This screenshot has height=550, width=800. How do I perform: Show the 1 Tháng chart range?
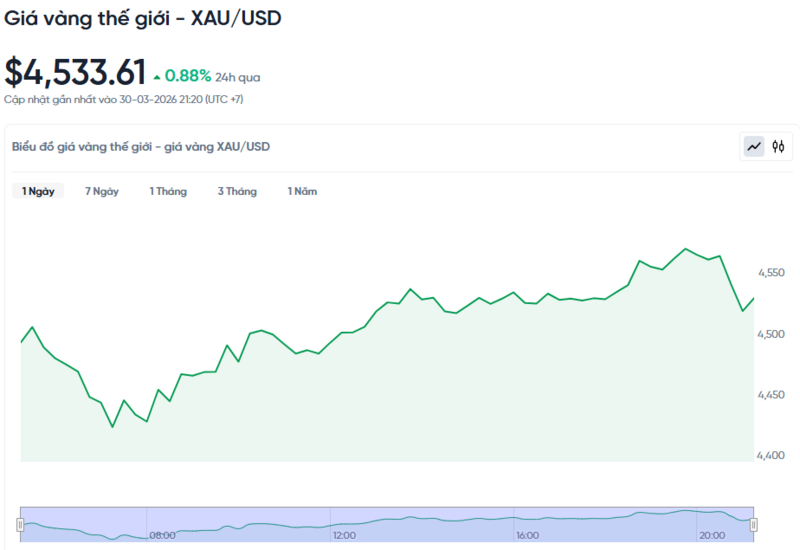[168, 191]
